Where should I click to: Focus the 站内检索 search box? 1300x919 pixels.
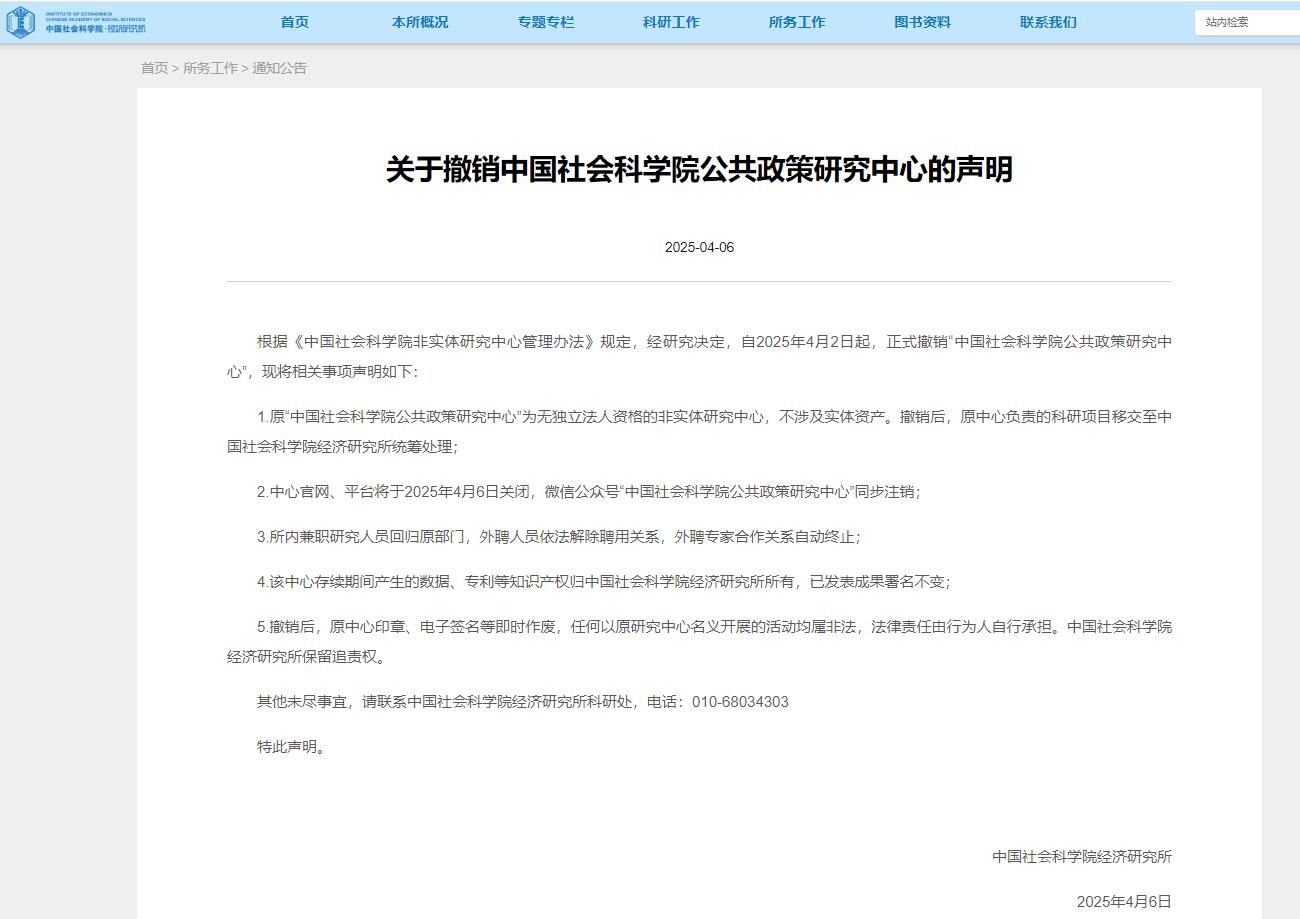point(1246,22)
